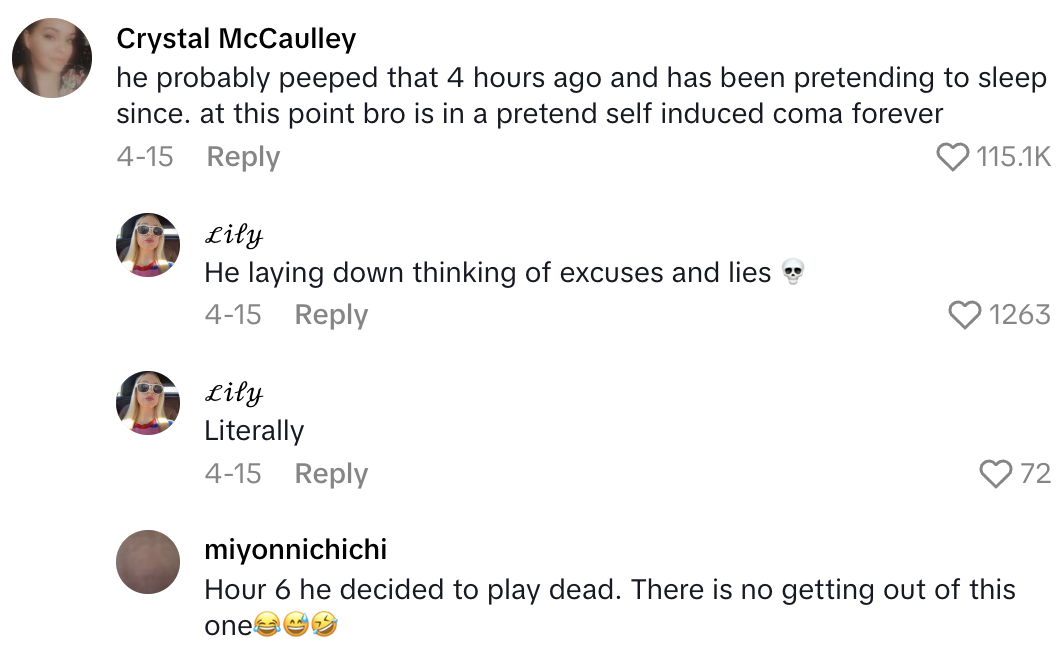The width and height of the screenshot is (1064, 648).
Task: Reply to Lily's "excuses and lies" comment
Action: [331, 315]
